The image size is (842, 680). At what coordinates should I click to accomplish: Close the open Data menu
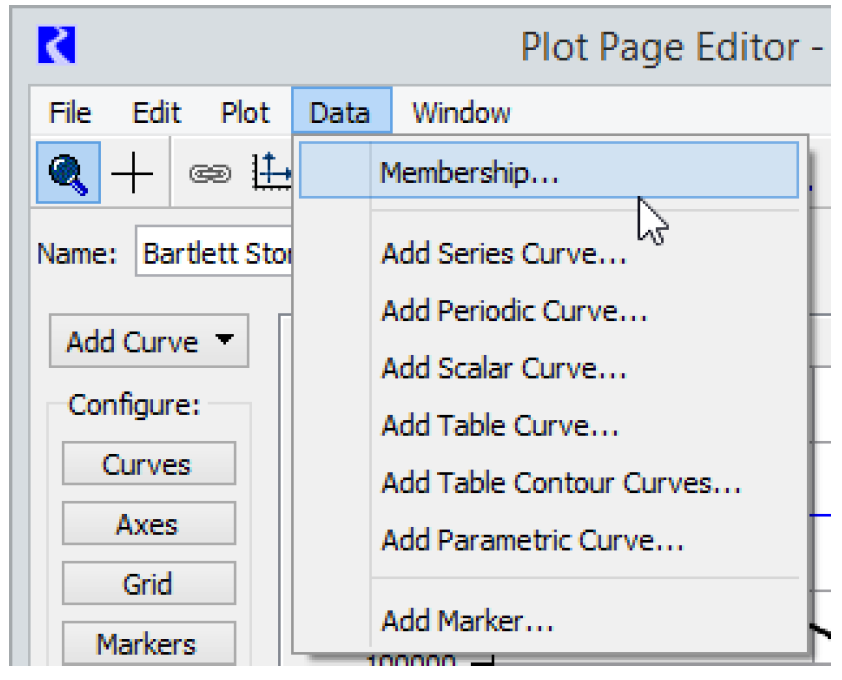point(340,113)
